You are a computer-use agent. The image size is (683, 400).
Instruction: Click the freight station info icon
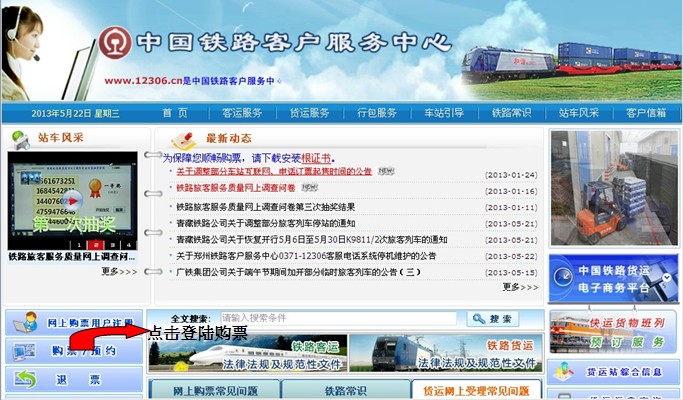pos(564,371)
